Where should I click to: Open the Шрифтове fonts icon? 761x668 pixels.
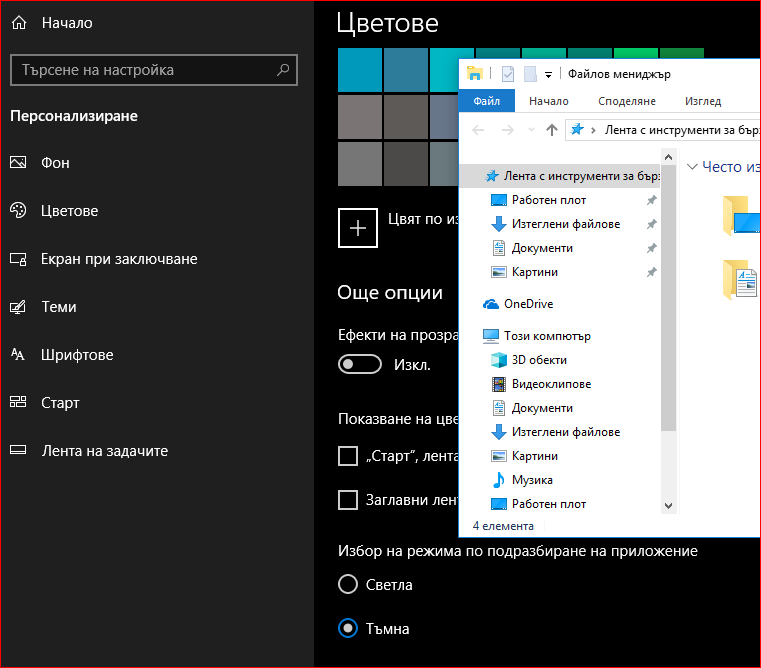(x=18, y=354)
